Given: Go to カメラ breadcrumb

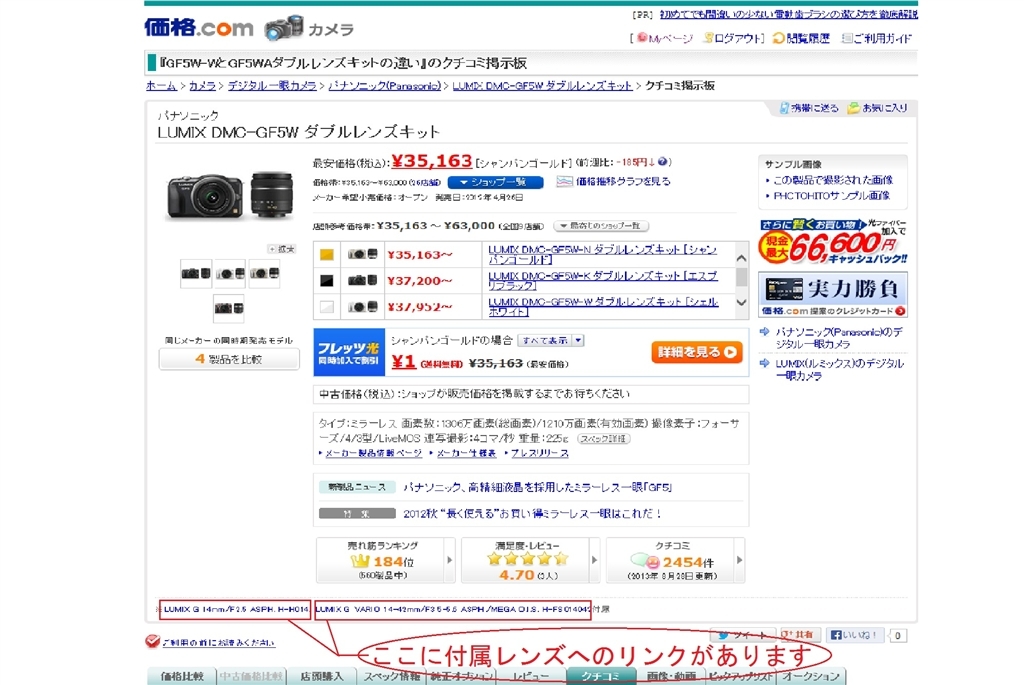Looking at the screenshot, I should (202, 86).
